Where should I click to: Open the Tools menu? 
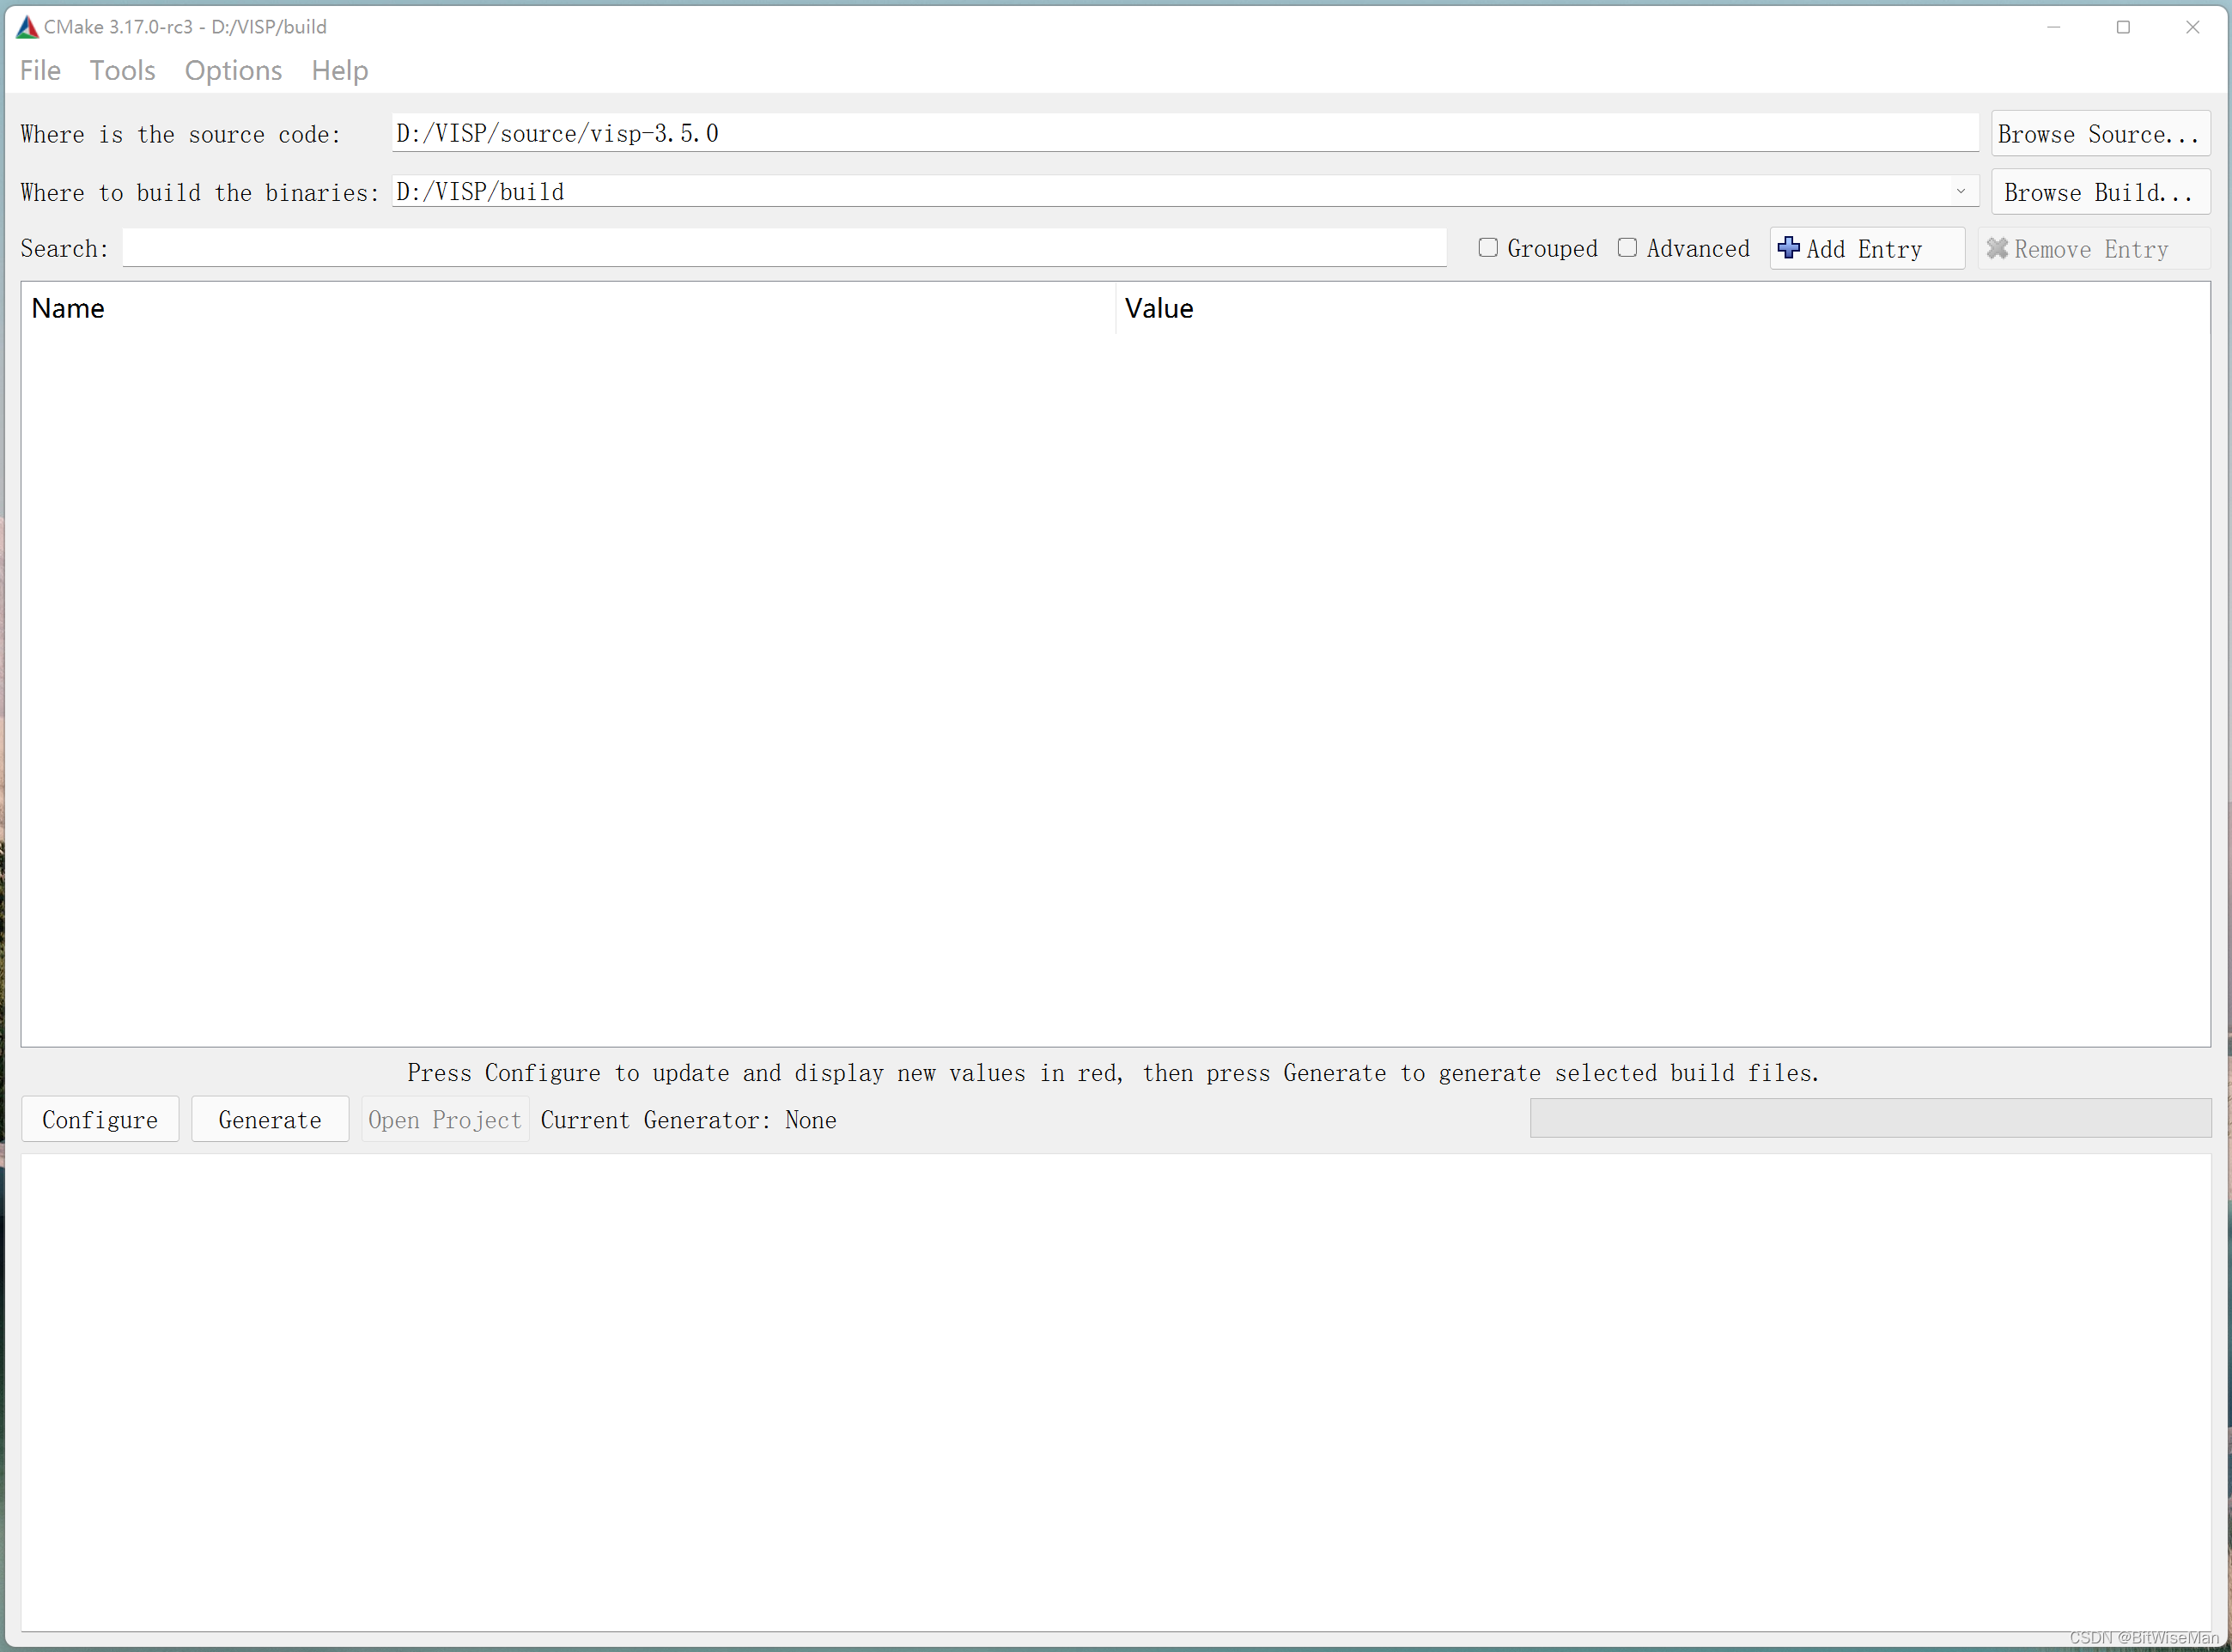[122, 70]
